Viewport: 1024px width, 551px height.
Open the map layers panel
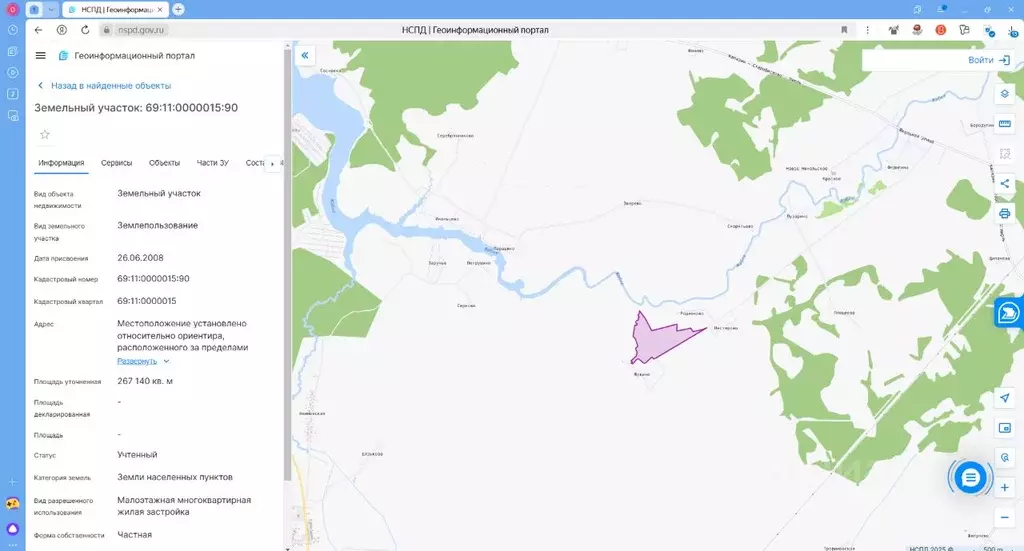pos(1005,93)
